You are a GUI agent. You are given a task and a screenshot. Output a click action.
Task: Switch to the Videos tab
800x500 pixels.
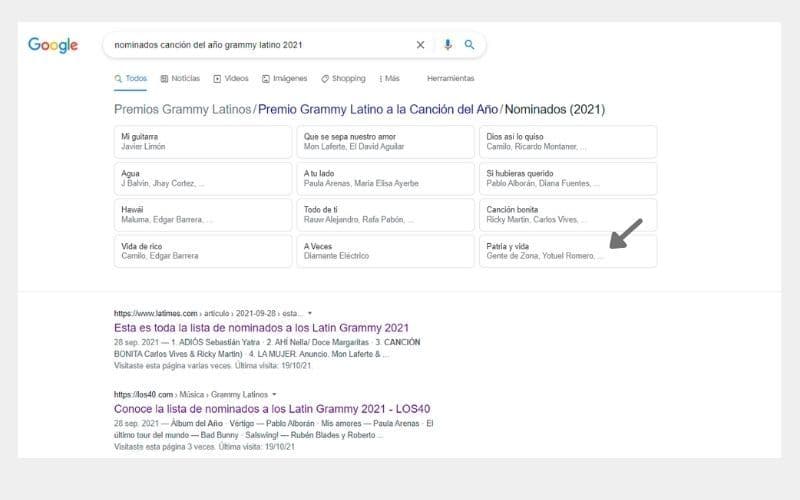(231, 79)
